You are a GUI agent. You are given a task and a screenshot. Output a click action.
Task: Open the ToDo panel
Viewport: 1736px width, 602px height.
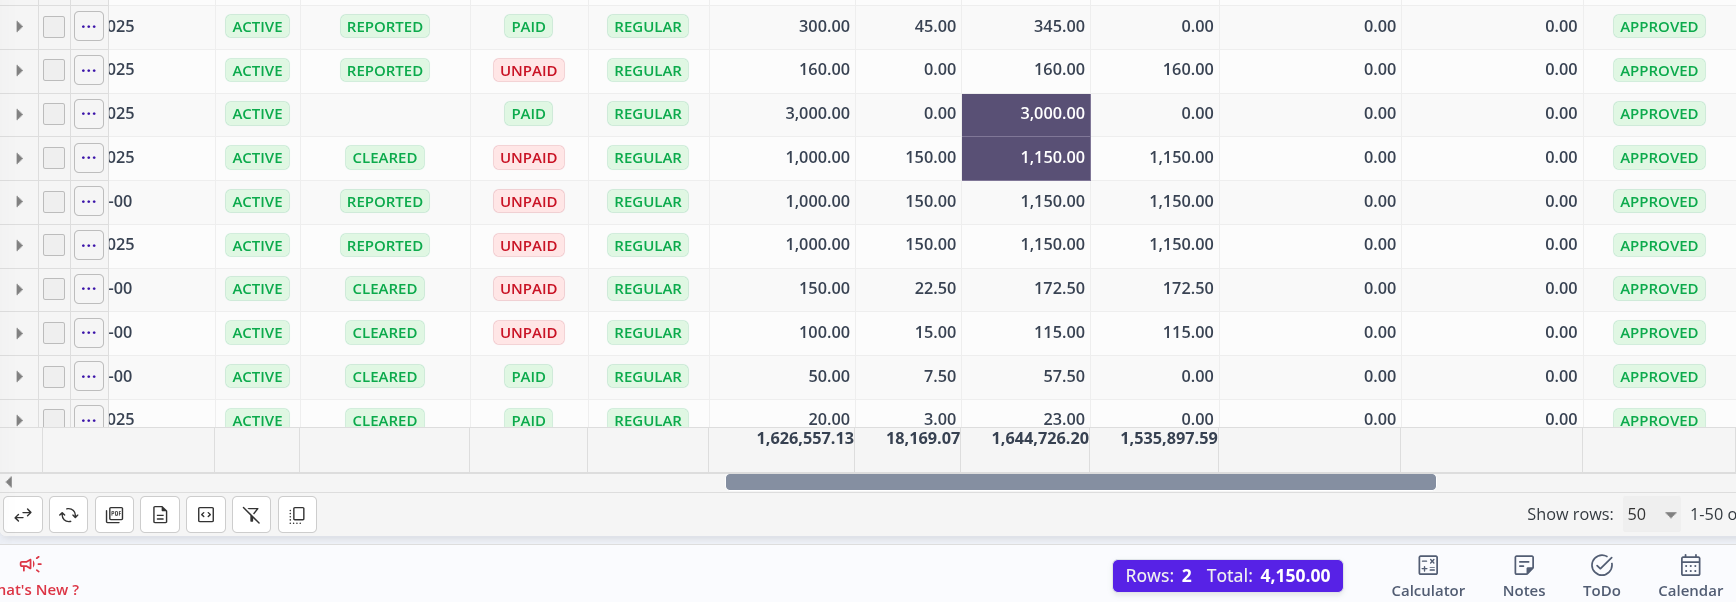click(x=1601, y=576)
